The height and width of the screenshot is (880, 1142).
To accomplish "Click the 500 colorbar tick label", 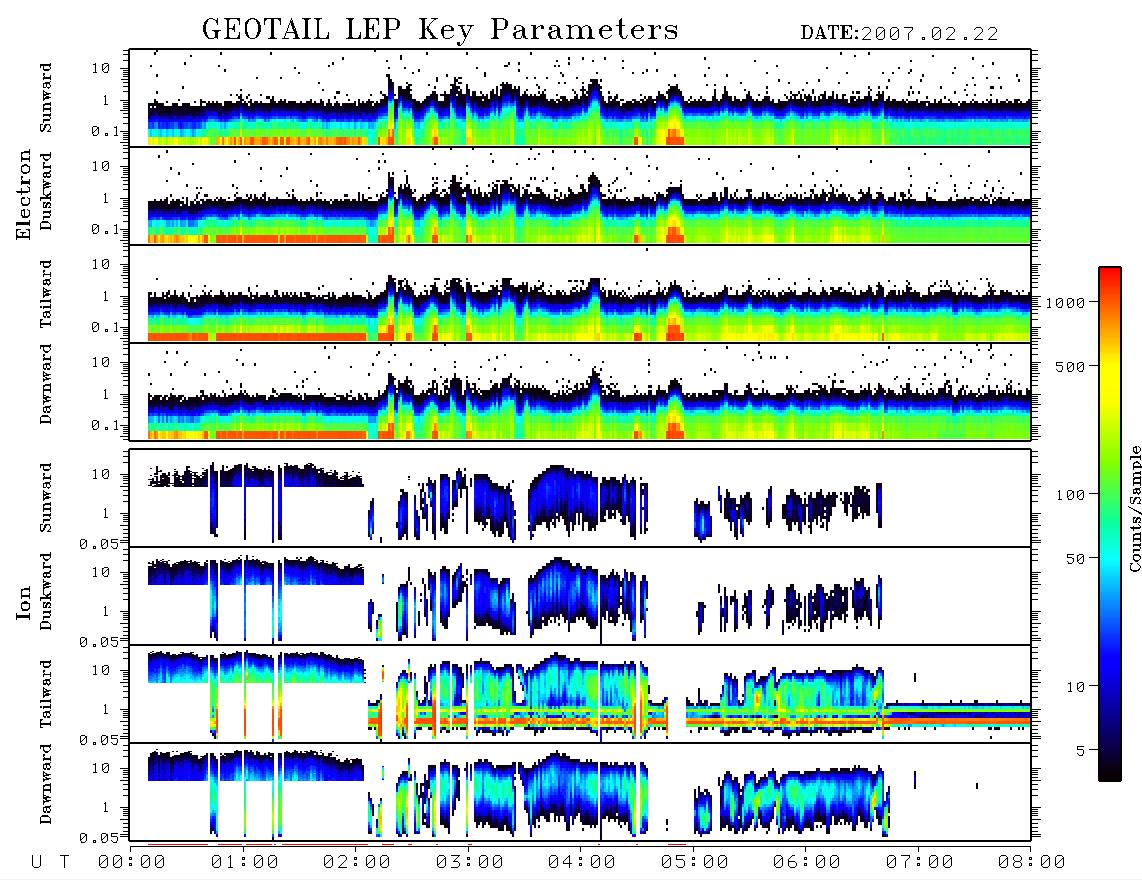I will (x=1070, y=366).
